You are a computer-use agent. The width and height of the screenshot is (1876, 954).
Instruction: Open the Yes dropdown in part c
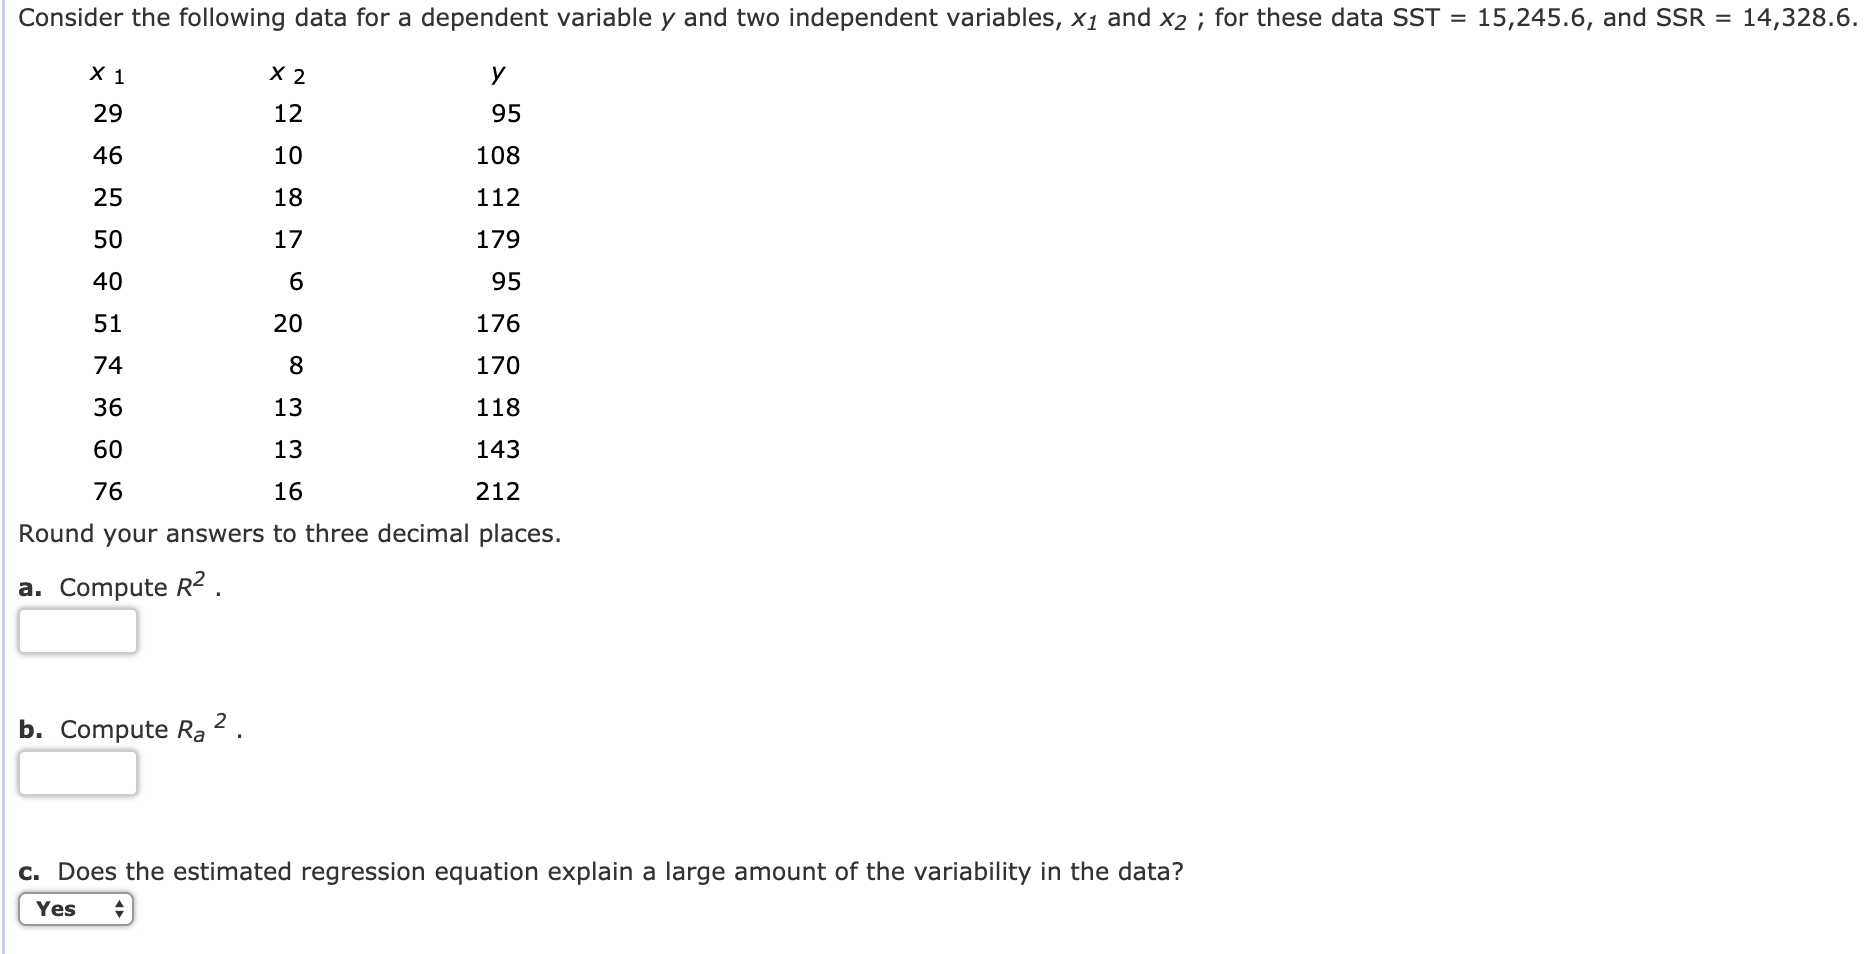pos(75,909)
